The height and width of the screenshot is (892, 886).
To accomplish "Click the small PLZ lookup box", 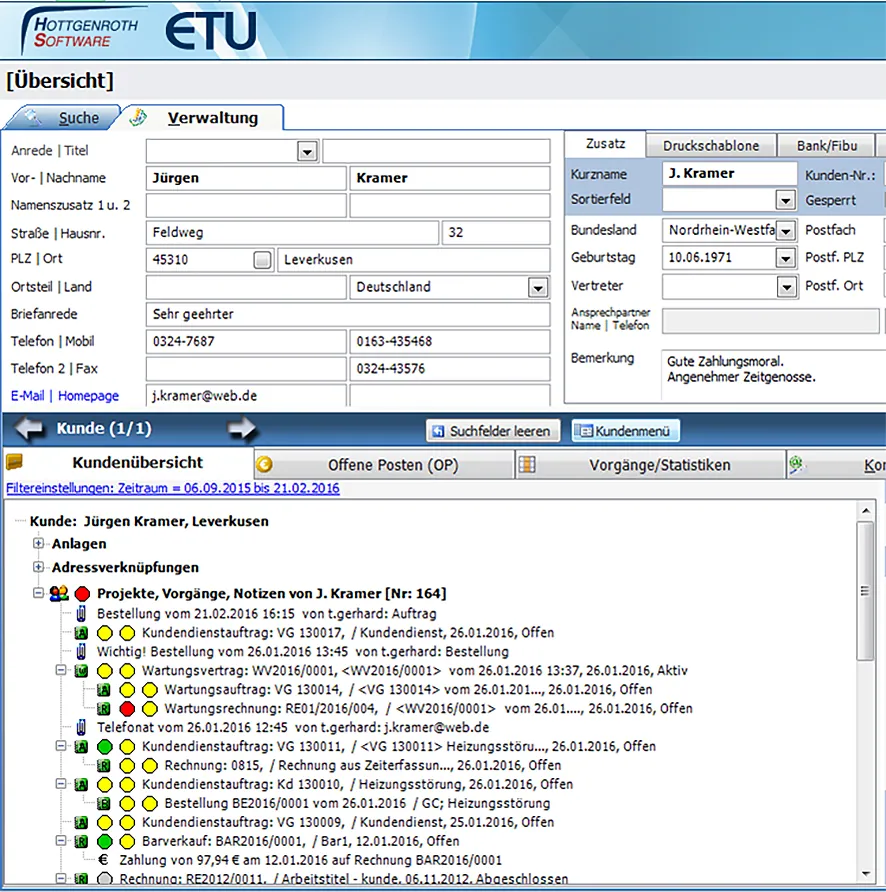I will coord(262,260).
